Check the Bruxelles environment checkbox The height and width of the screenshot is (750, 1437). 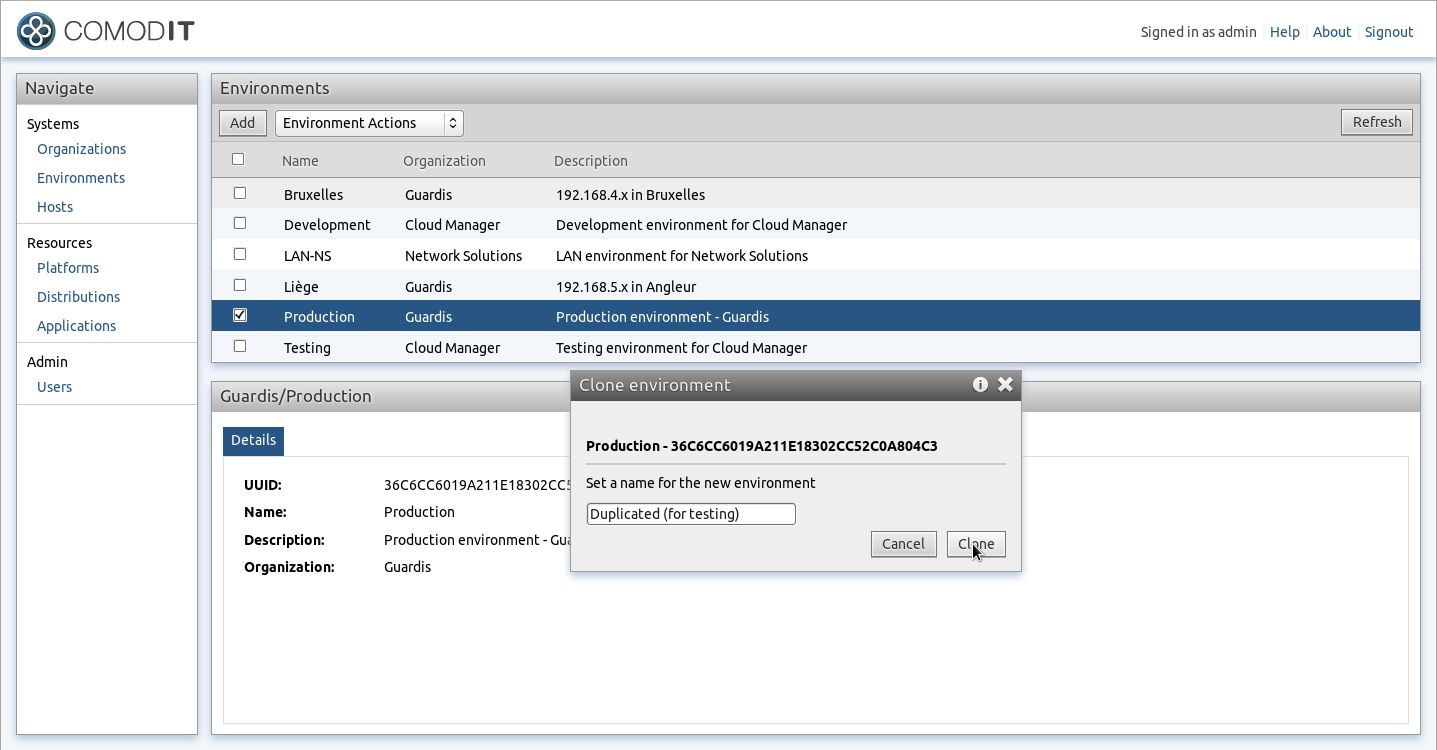[x=239, y=193]
